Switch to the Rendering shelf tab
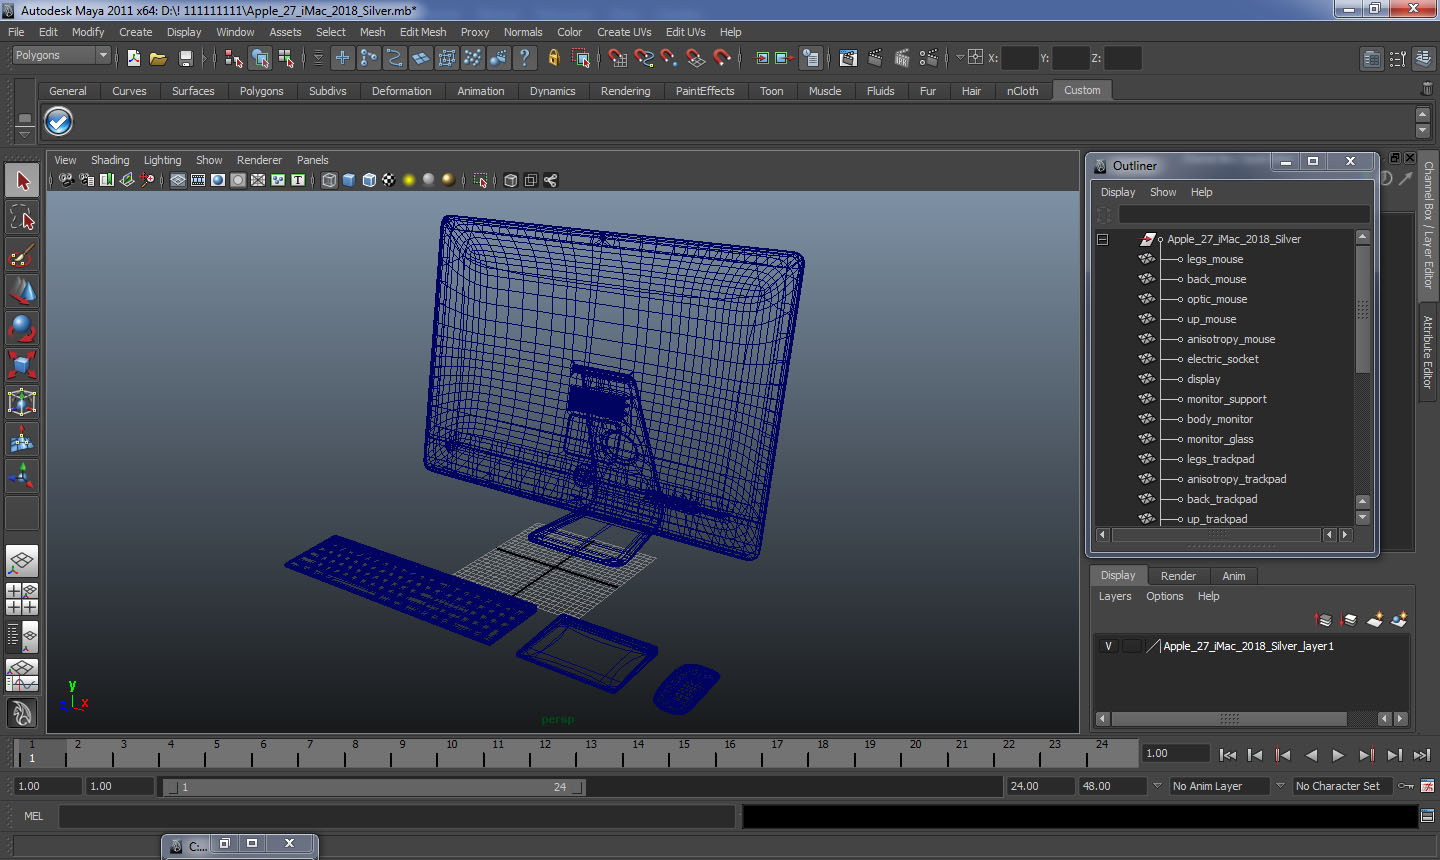 pyautogui.click(x=625, y=91)
